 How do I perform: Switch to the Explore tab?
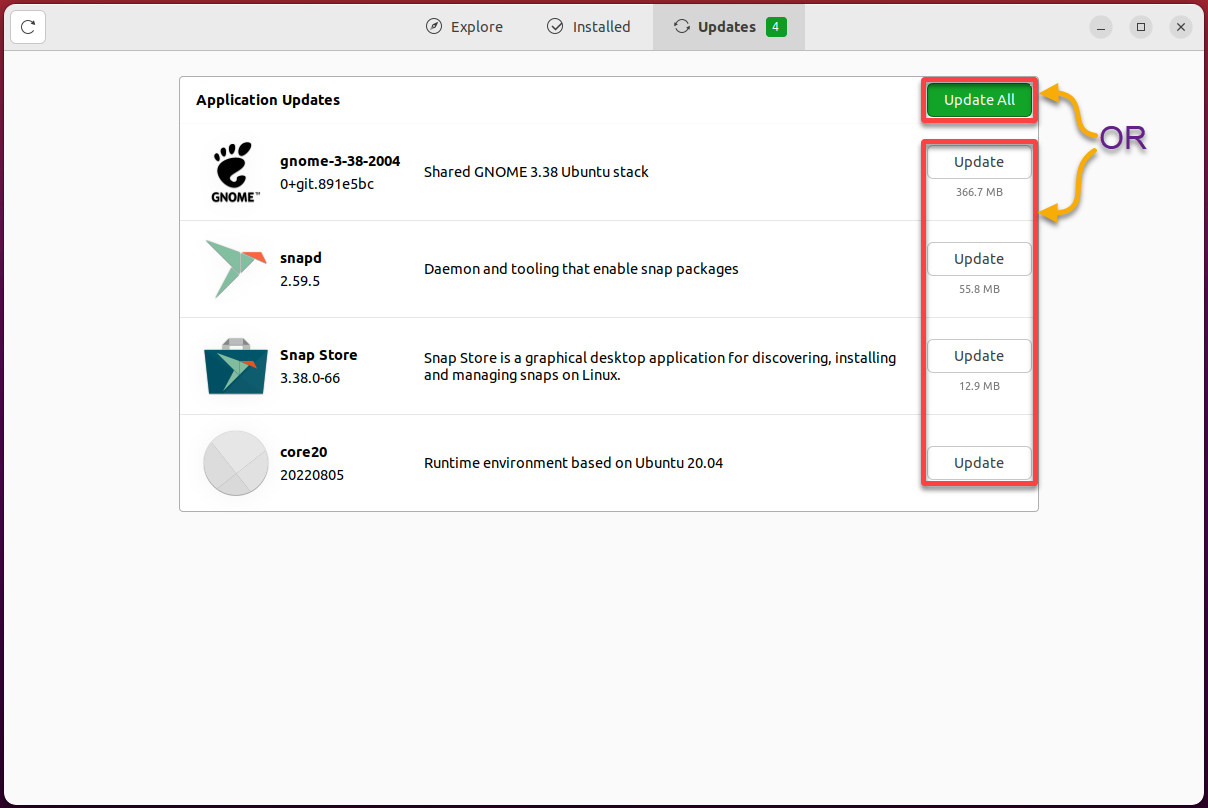tap(464, 27)
